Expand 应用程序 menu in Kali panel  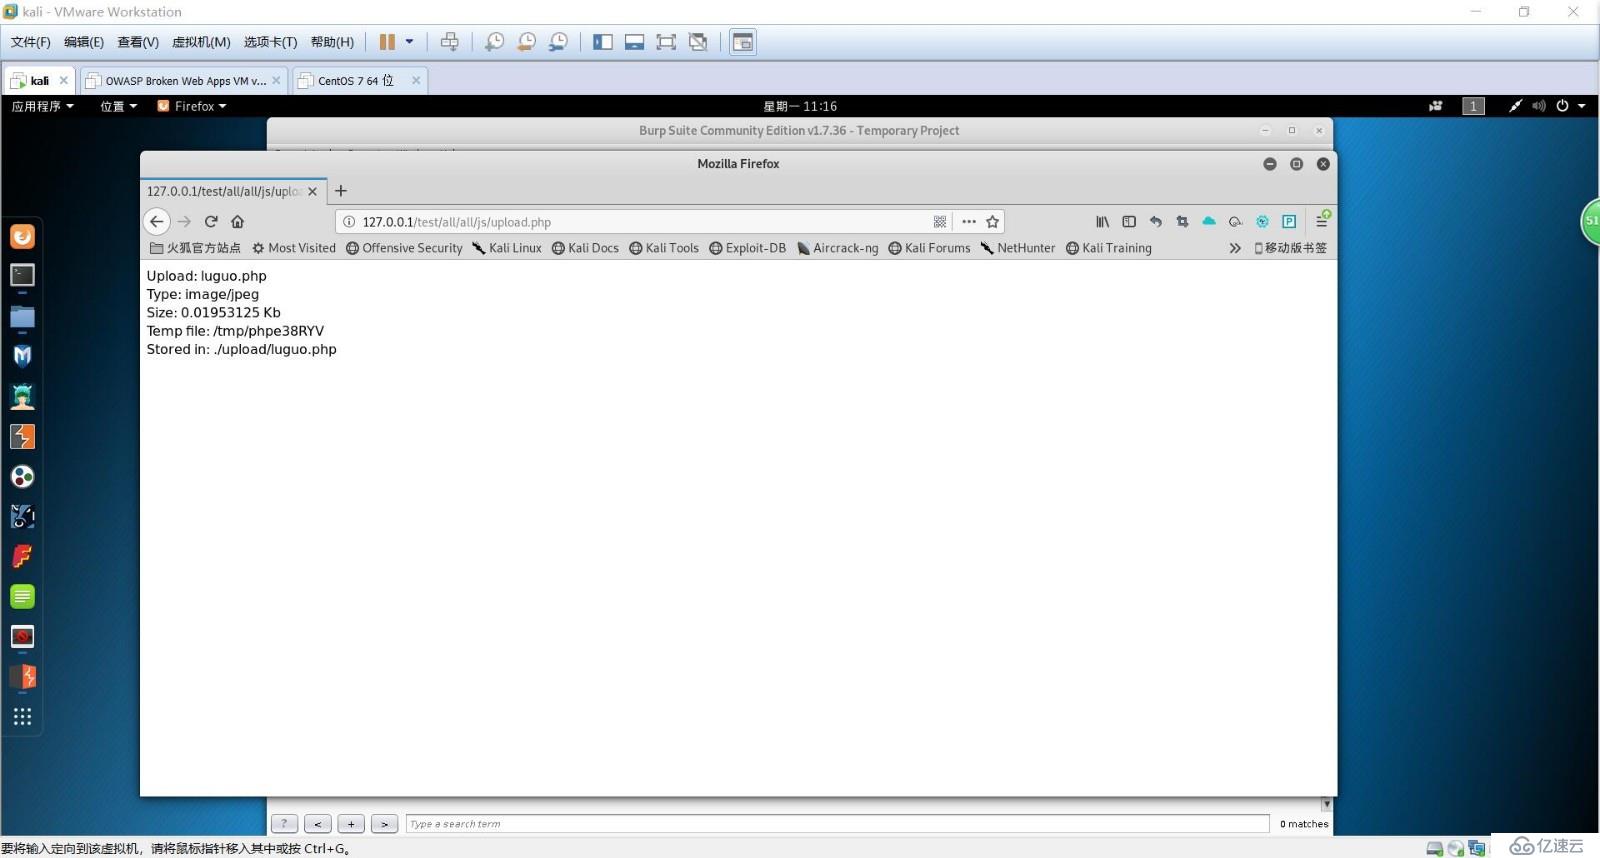pos(43,106)
